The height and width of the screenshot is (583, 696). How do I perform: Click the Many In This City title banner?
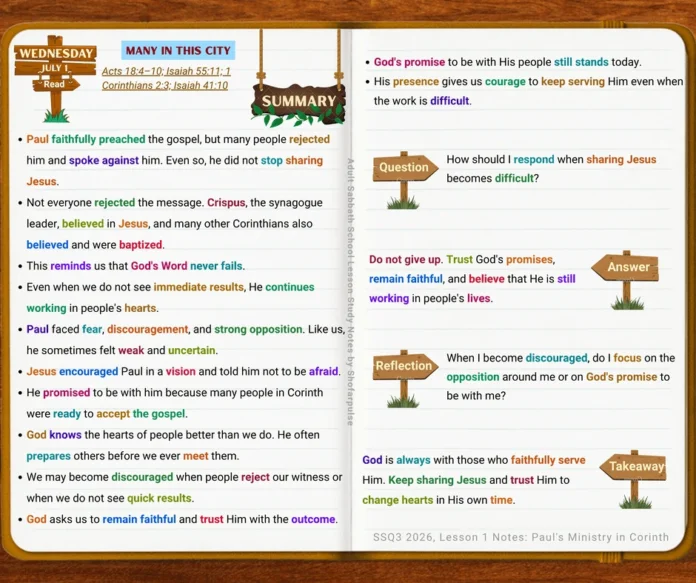coord(178,50)
